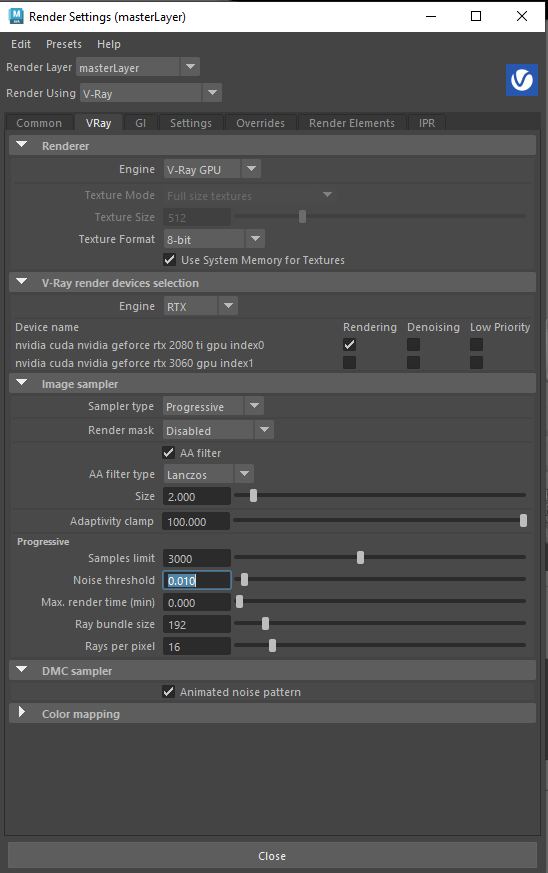Click the Samples limit value field
Image resolution: width=548 pixels, height=873 pixels.
[x=197, y=558]
